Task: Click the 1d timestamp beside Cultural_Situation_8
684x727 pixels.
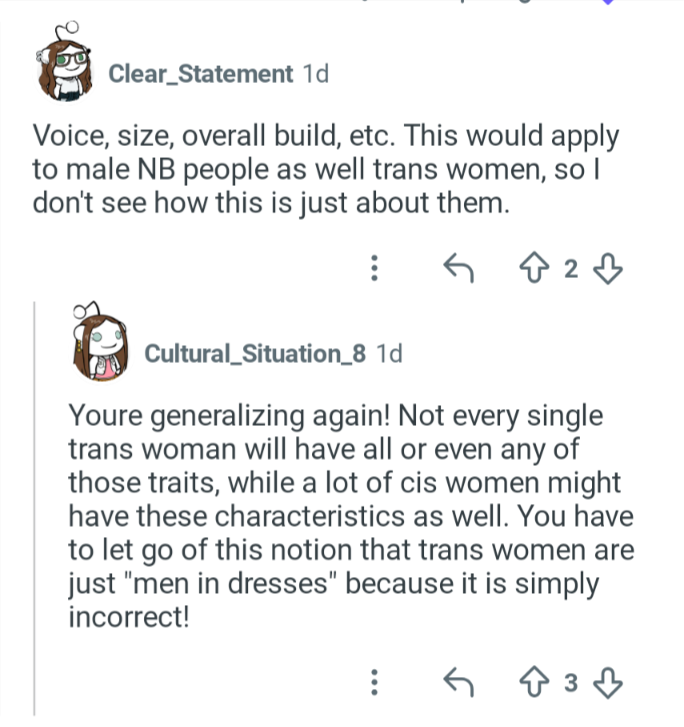Action: click(x=389, y=353)
